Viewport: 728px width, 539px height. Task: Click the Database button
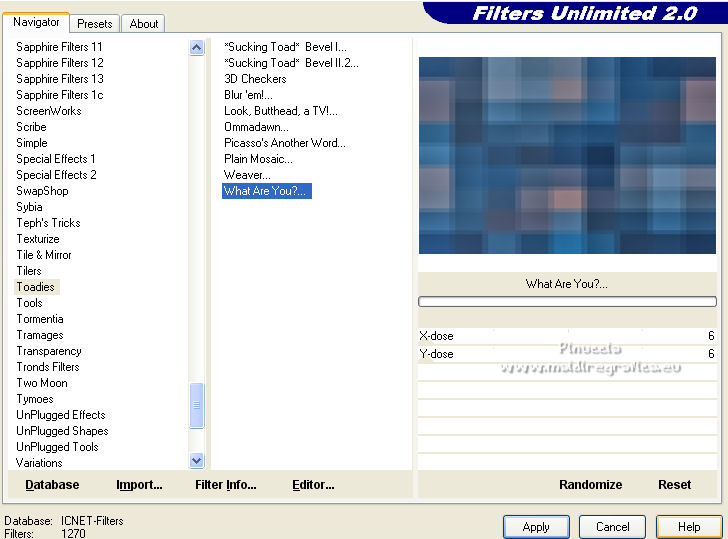[52, 485]
